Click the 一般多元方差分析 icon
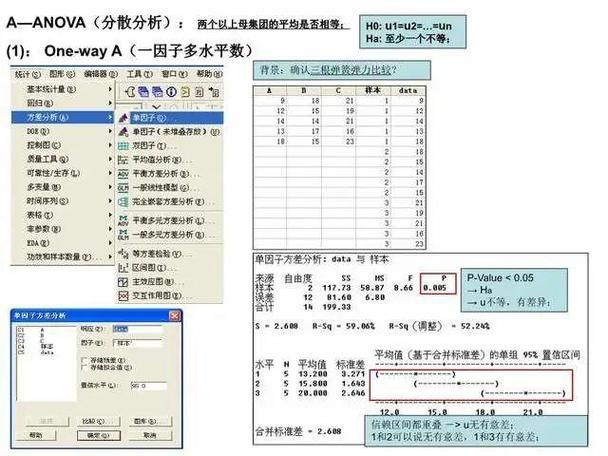Viewport: 608px width, 456px height. pos(123,235)
